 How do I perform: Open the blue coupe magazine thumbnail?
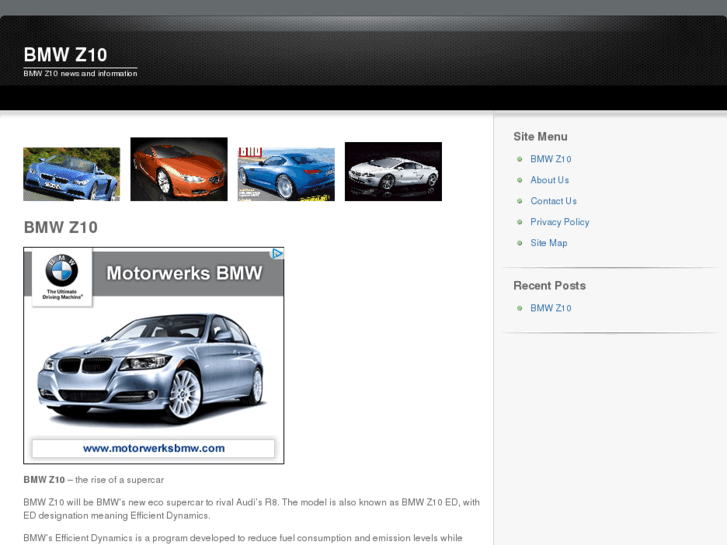pos(286,174)
